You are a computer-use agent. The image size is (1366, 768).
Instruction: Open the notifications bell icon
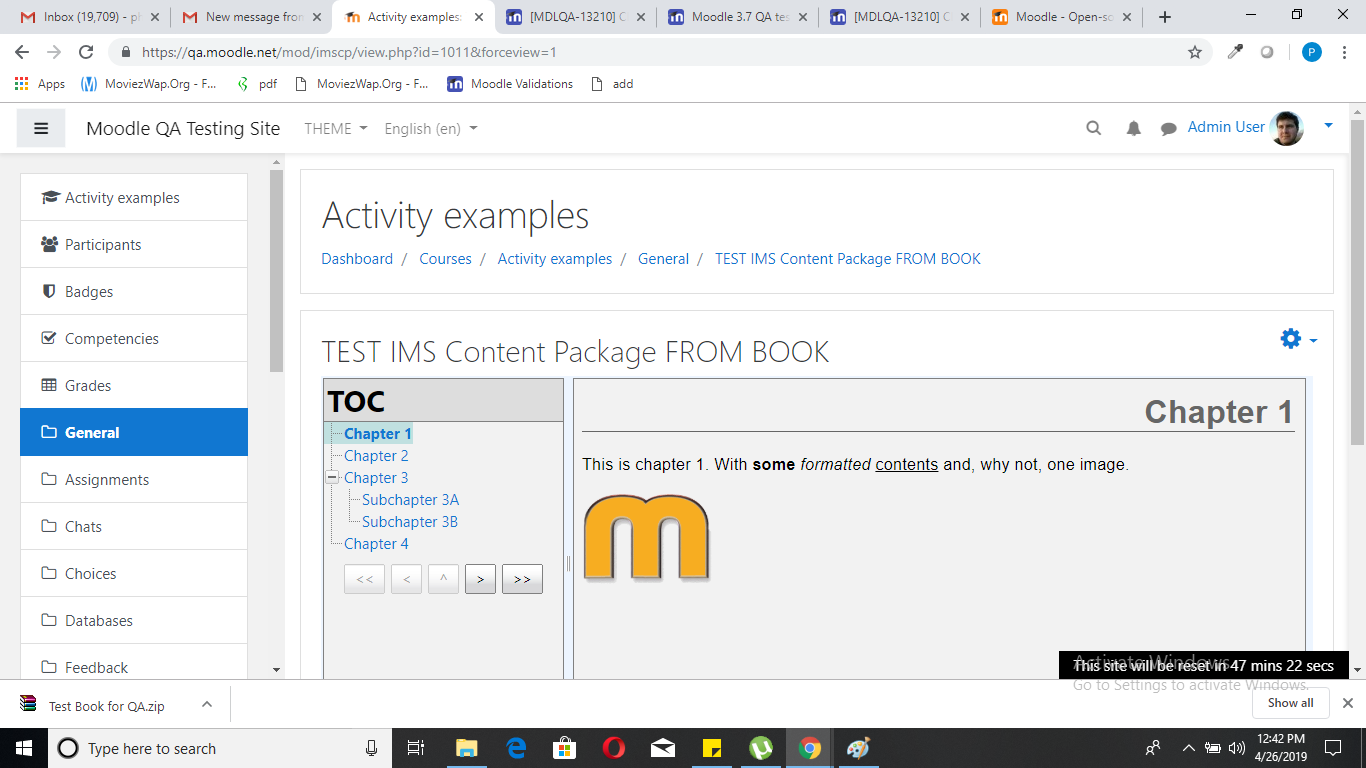point(1133,128)
